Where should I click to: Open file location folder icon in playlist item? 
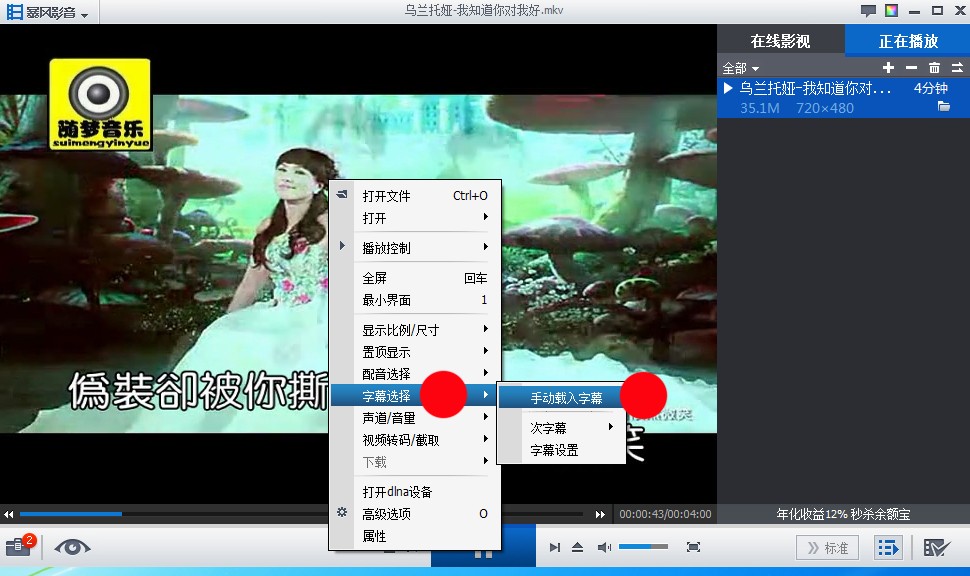tap(943, 106)
